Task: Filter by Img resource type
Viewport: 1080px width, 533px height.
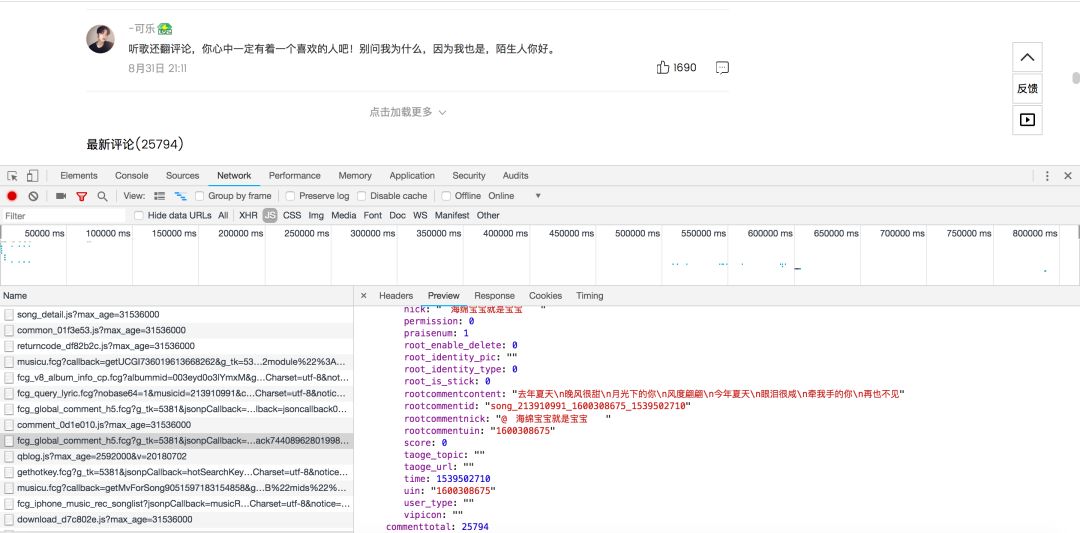Action: coord(316,216)
